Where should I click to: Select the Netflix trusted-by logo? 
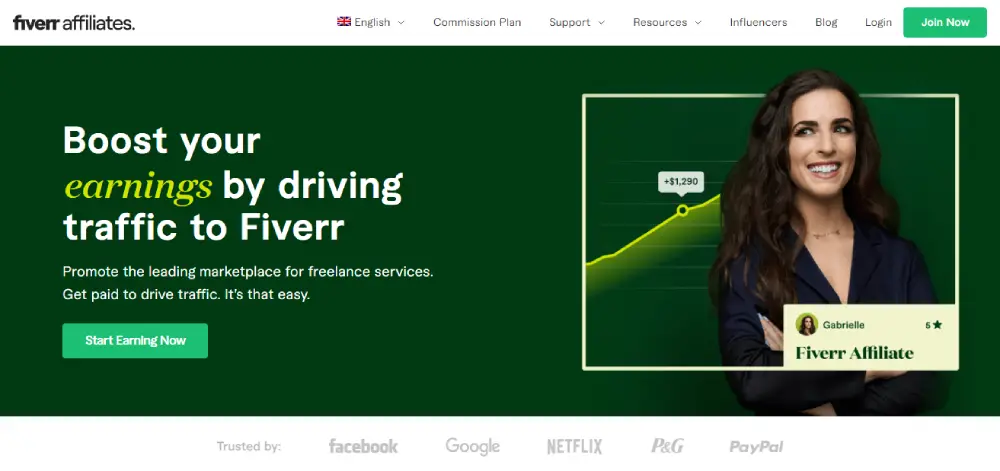pos(575,446)
